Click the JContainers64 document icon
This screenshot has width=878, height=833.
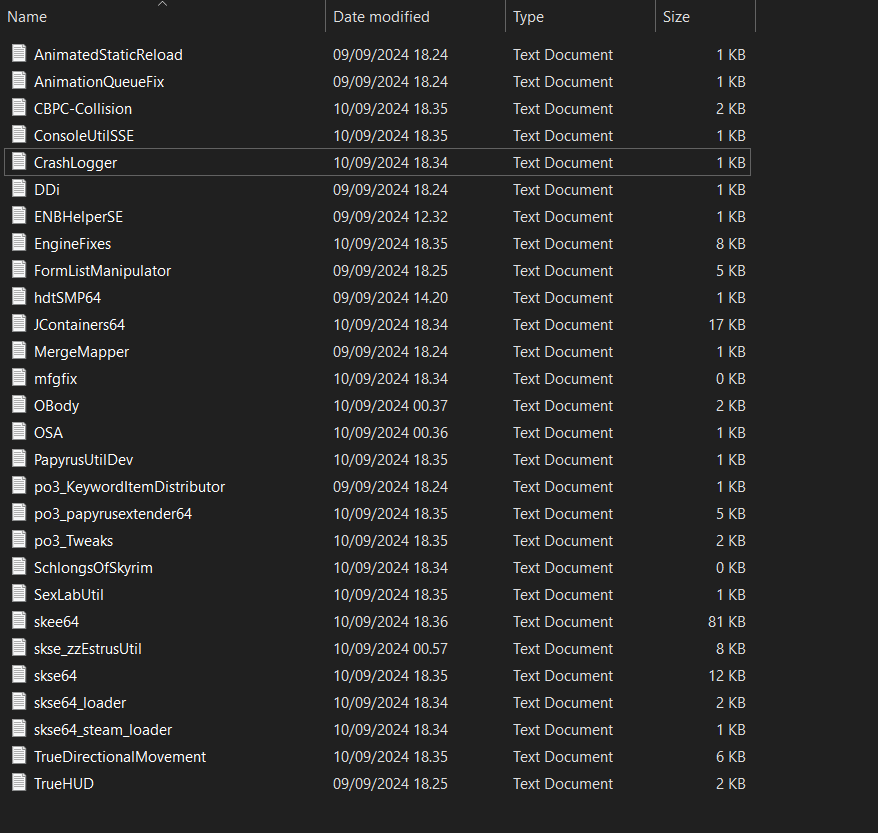(x=19, y=324)
